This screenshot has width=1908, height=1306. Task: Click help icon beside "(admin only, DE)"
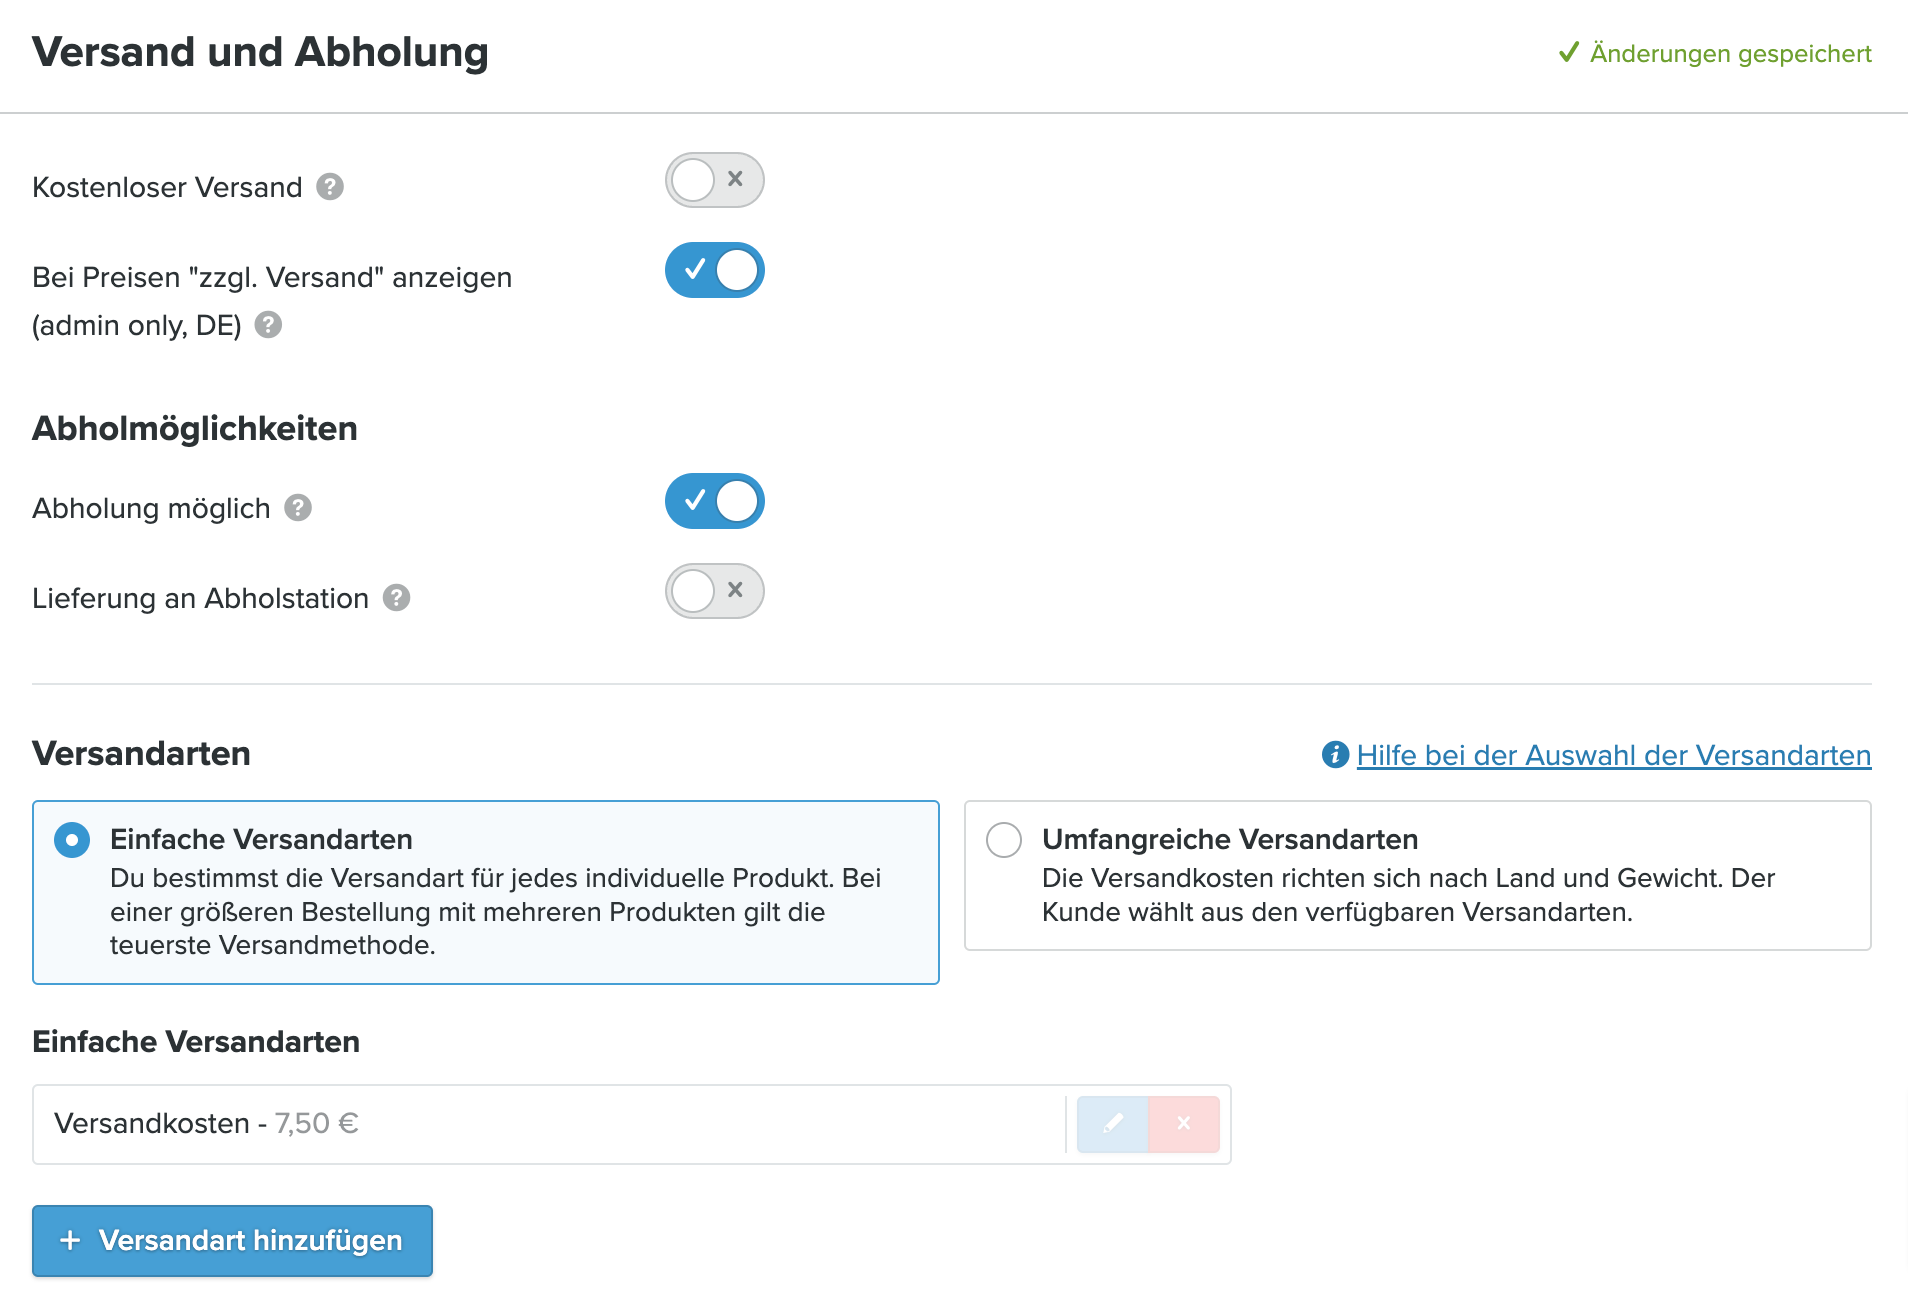click(x=268, y=325)
